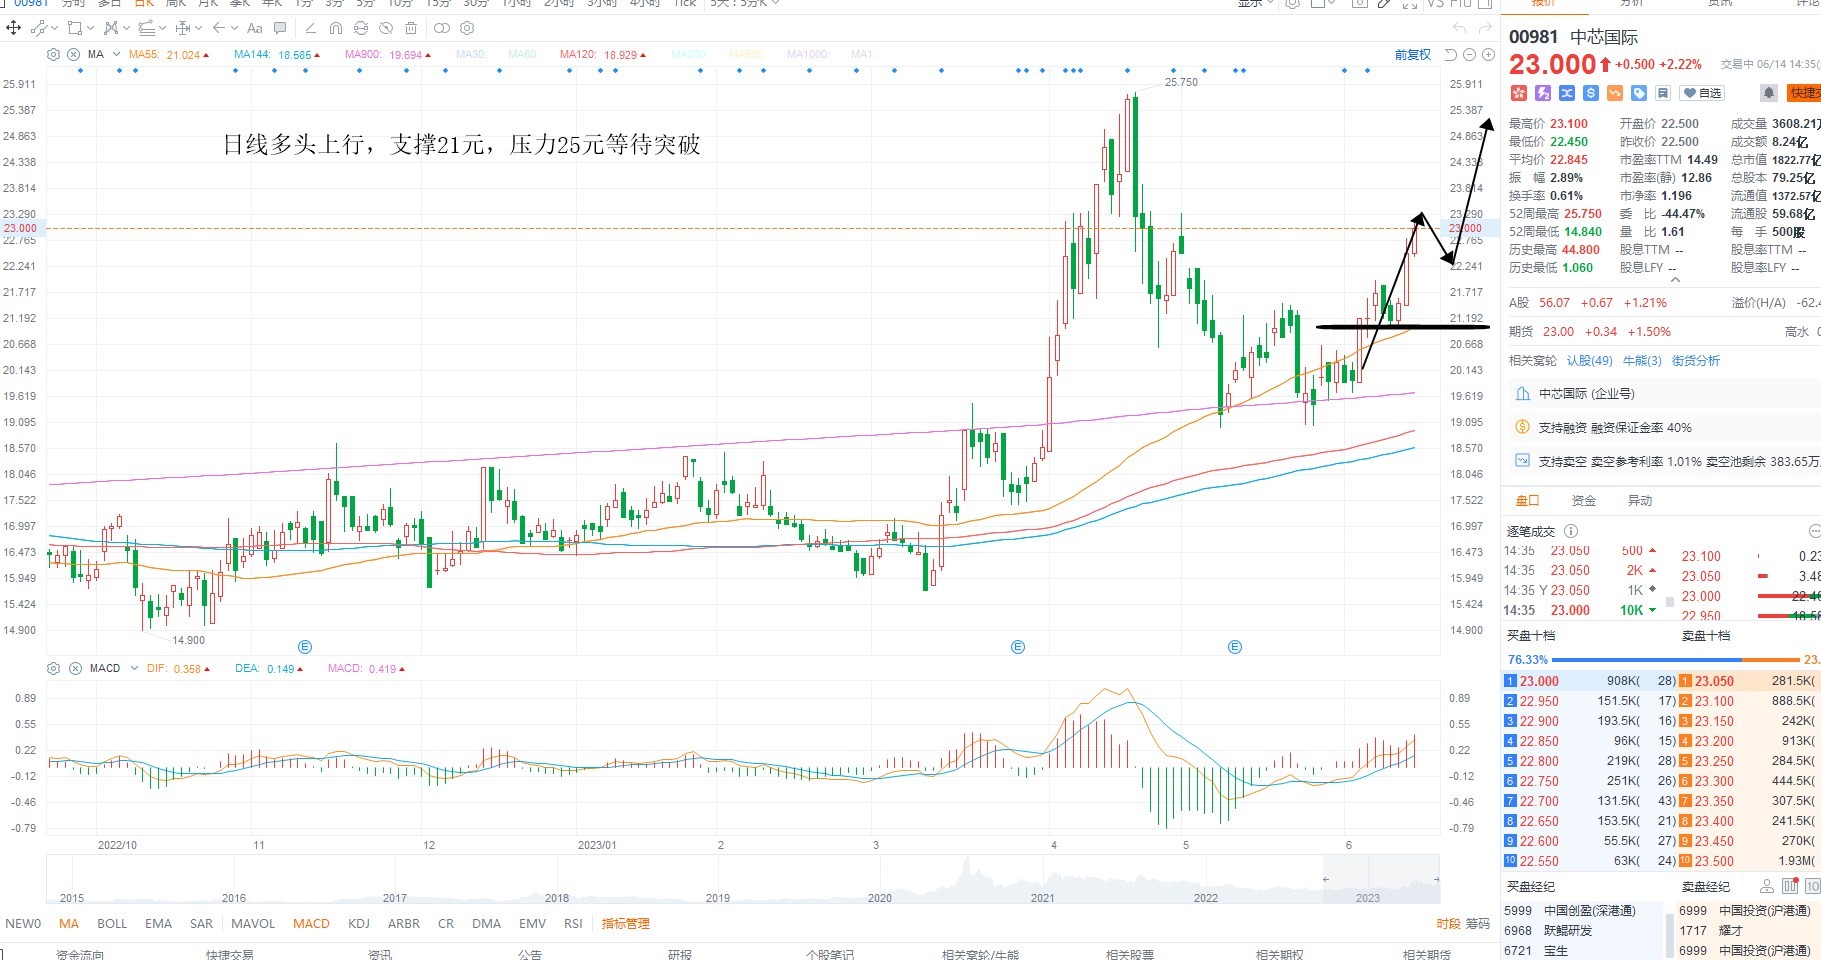Expand trend line tool options arrow
This screenshot has height=960, width=1821.
[x=55, y=28]
